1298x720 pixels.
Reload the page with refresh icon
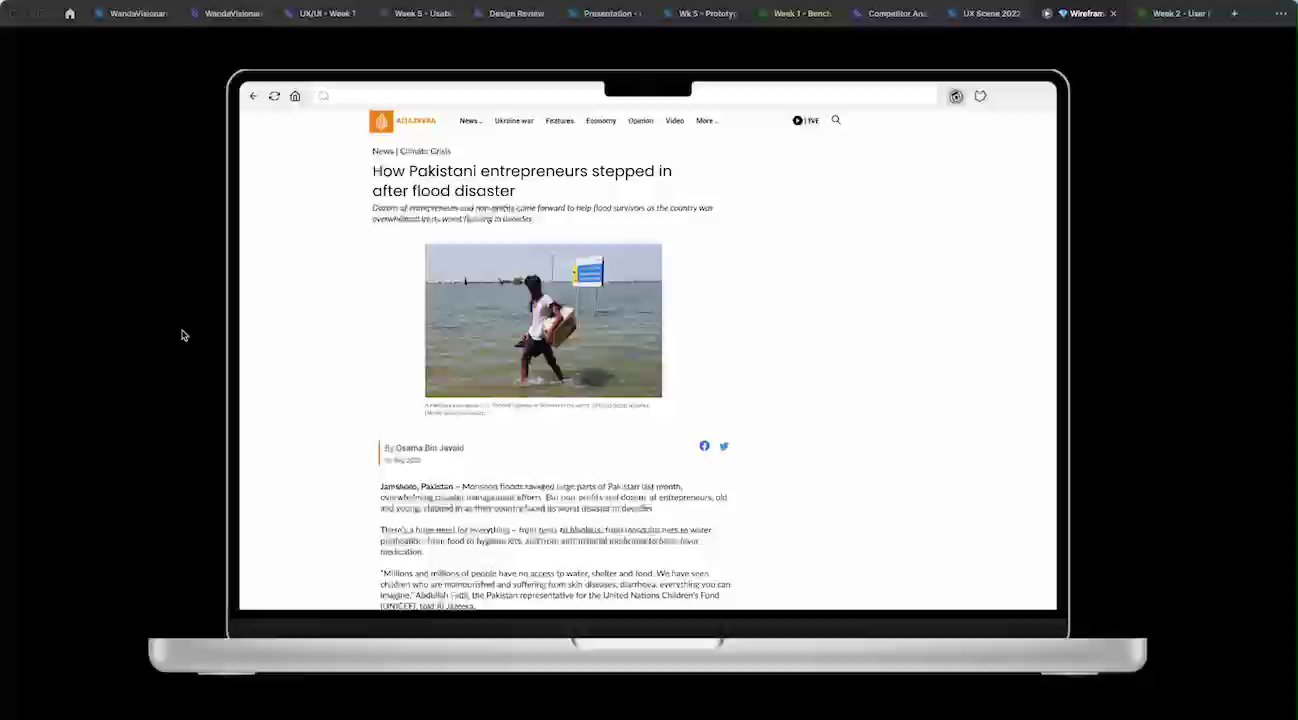pos(274,96)
